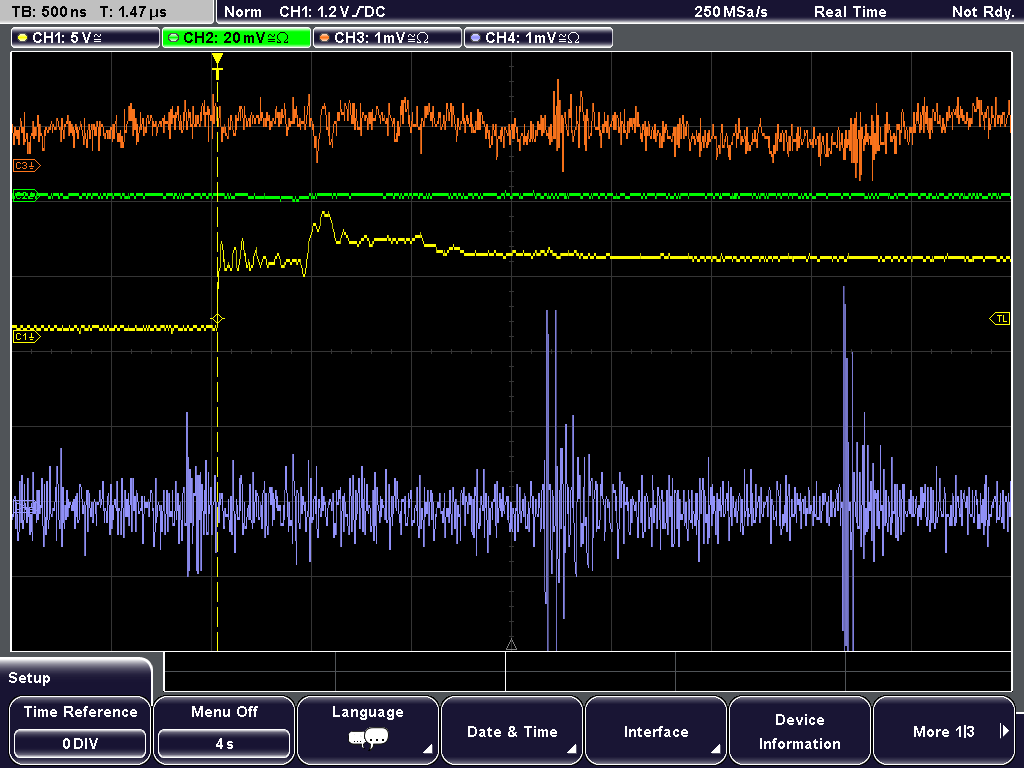The image size is (1024, 768).
Task: Click the C1 ground level marker
Action: click(x=26, y=336)
